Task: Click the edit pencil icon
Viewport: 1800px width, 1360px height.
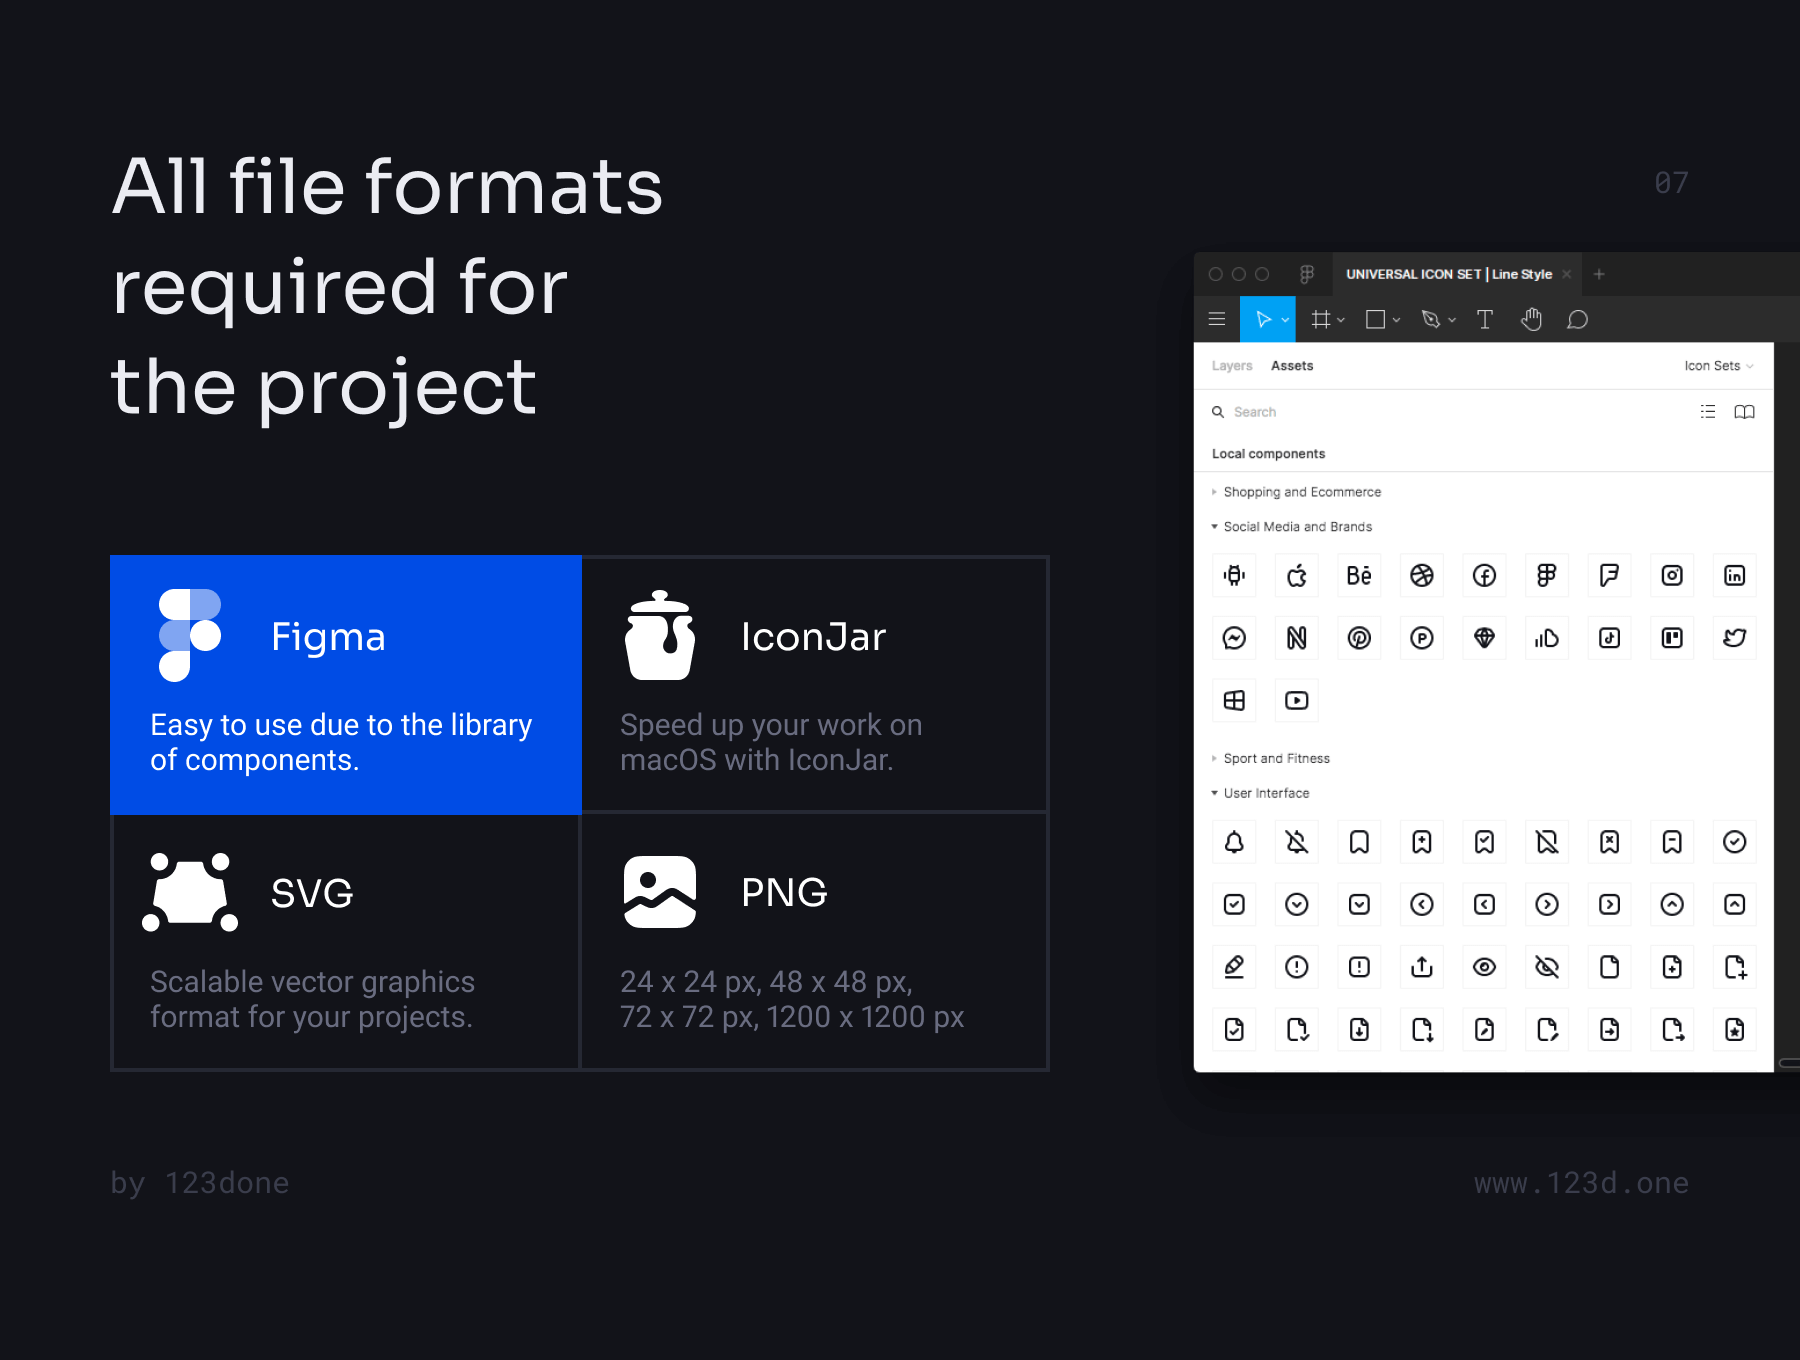Action: (x=1234, y=967)
